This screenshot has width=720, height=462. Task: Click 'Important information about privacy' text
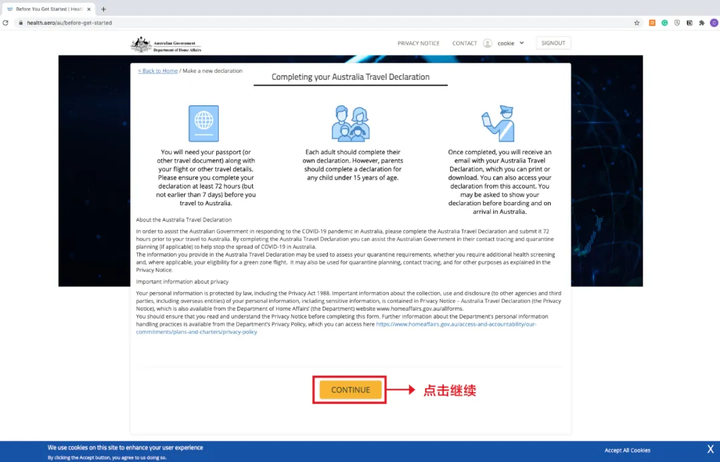[182, 282]
